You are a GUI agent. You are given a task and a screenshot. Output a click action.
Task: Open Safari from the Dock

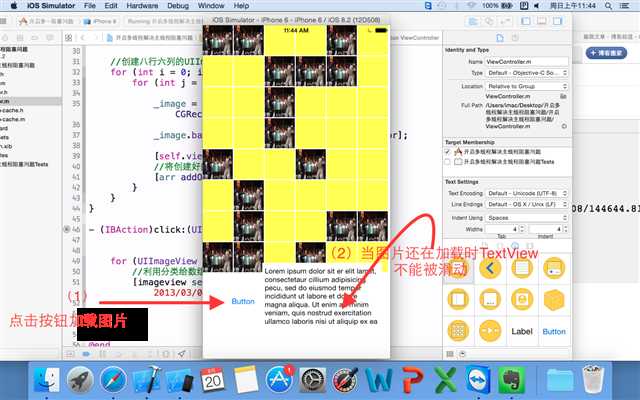(x=113, y=380)
